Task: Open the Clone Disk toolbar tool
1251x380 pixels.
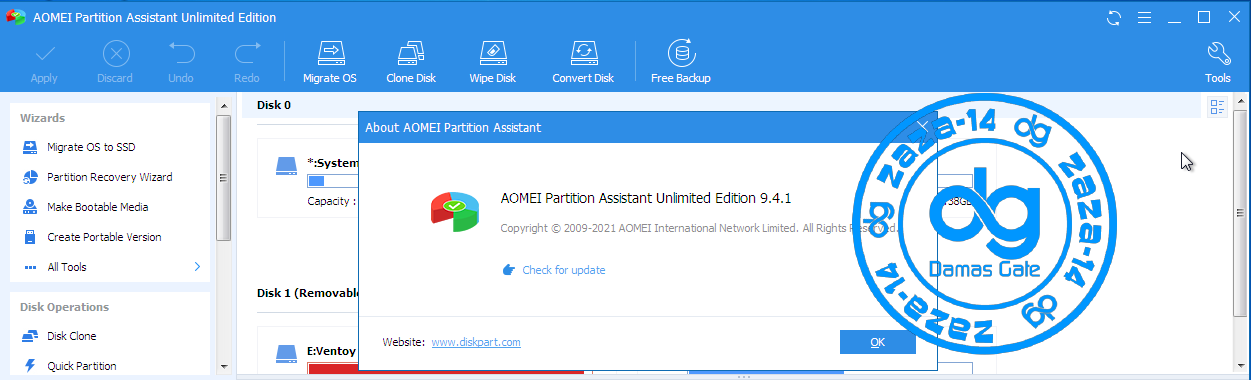Action: click(x=411, y=62)
